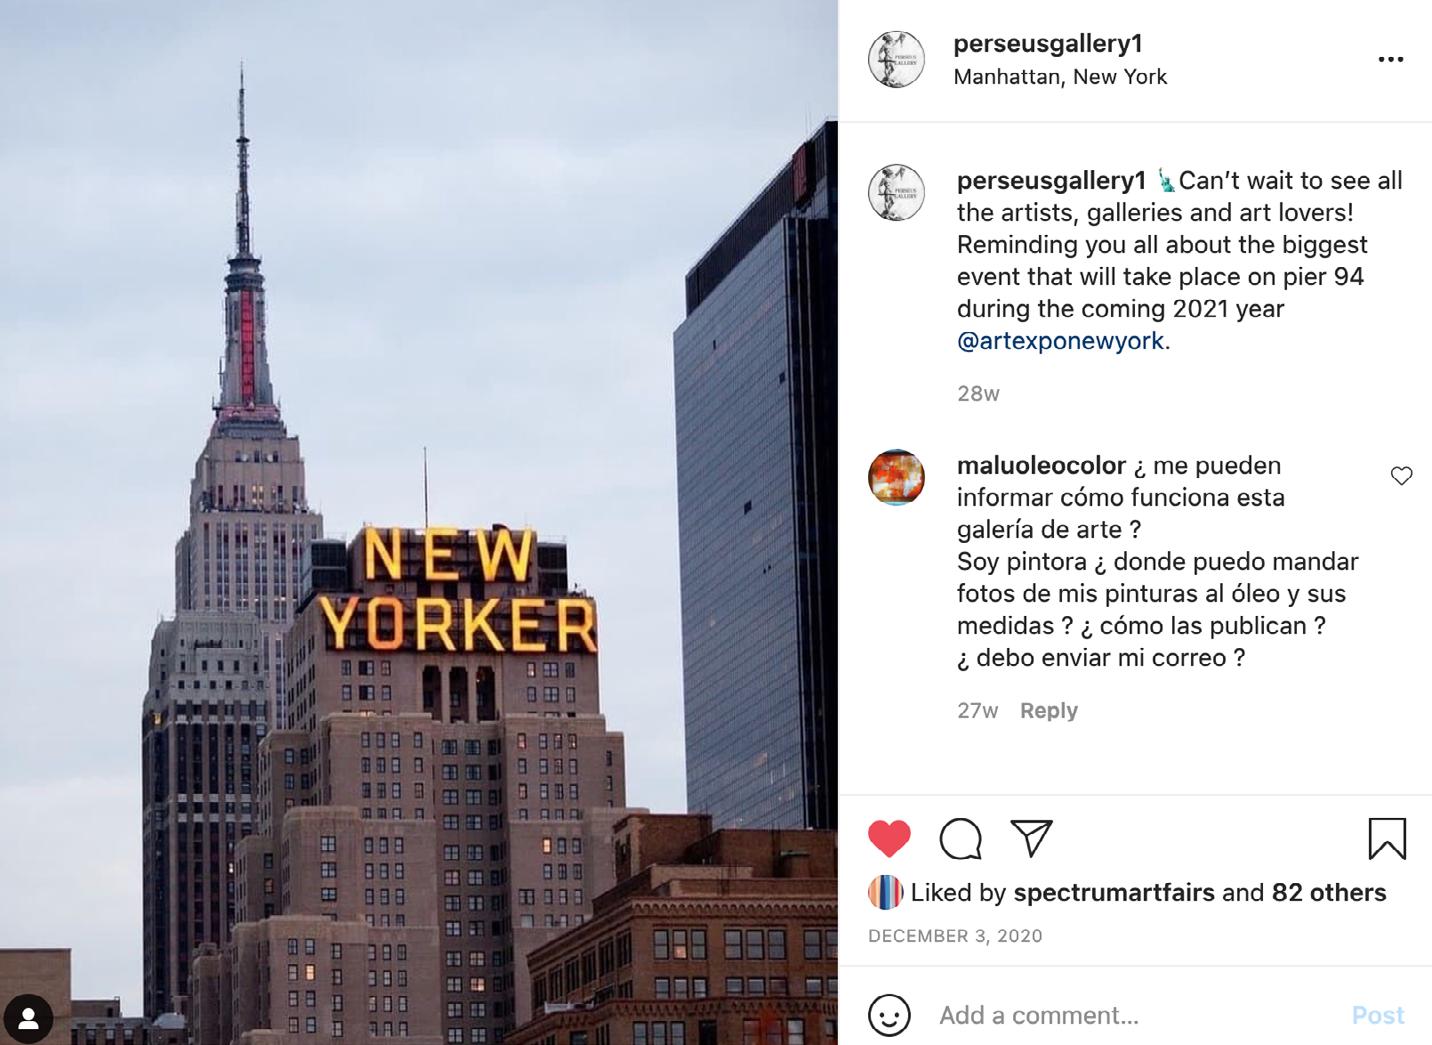Save post with bookmark icon

pos(1387,839)
